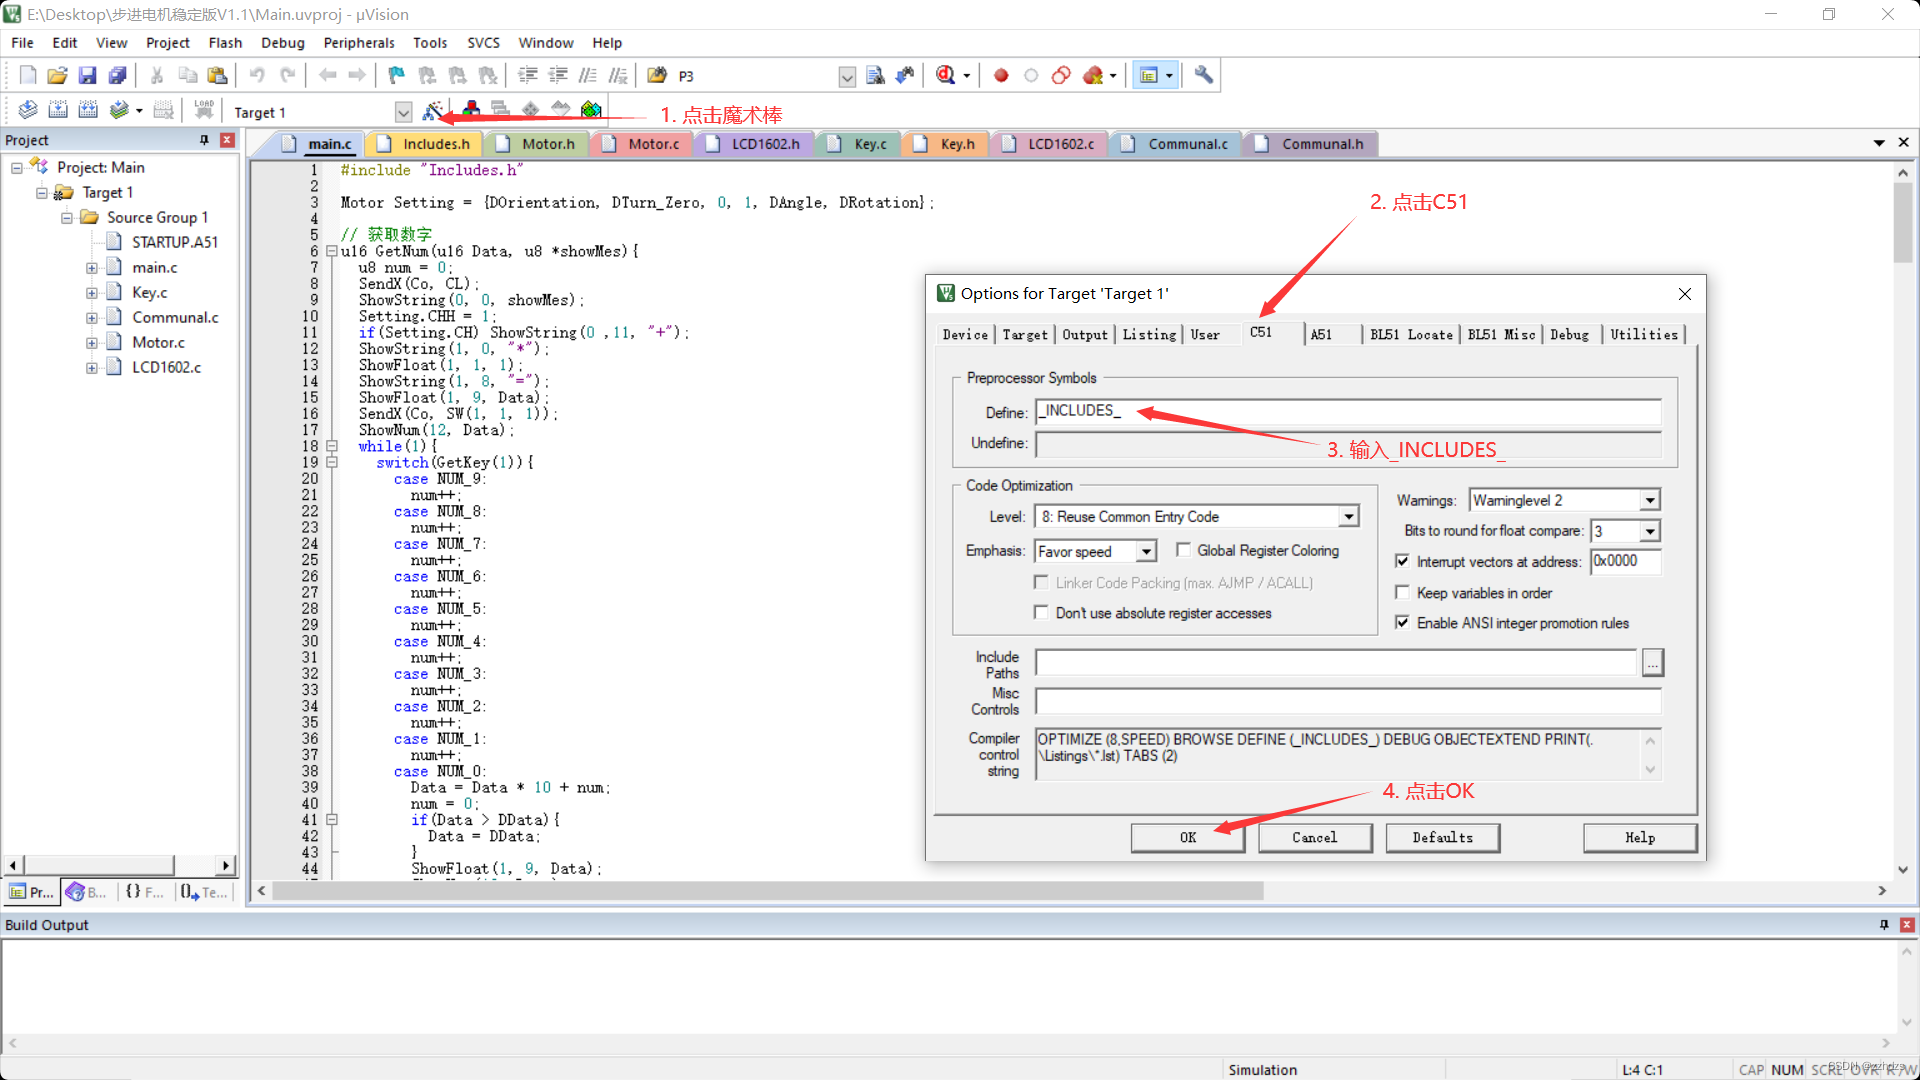
Task: Open the Flash menu
Action: [x=225, y=43]
